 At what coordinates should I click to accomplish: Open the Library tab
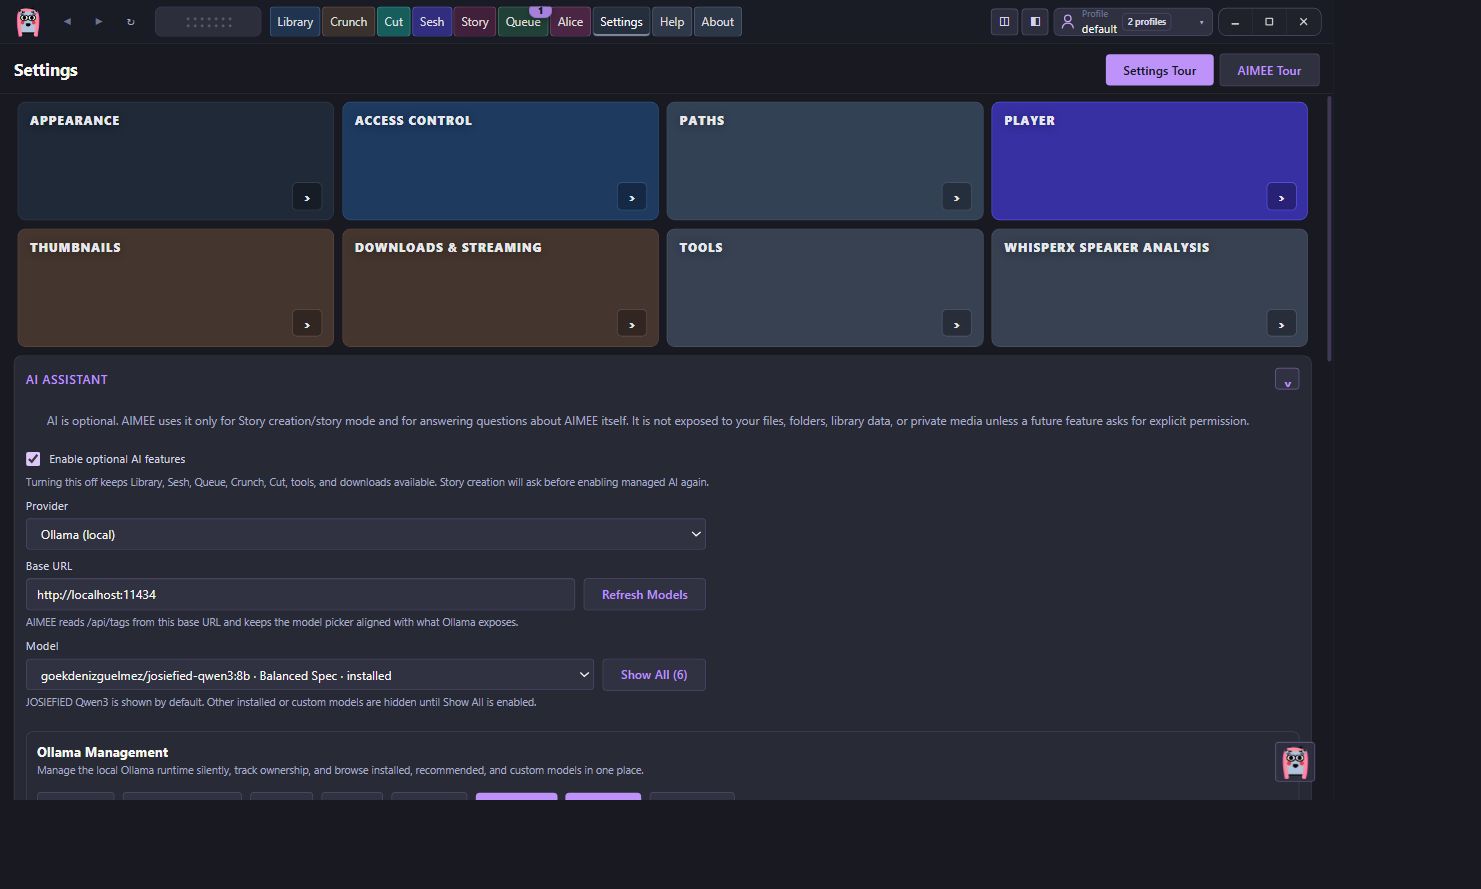point(295,22)
